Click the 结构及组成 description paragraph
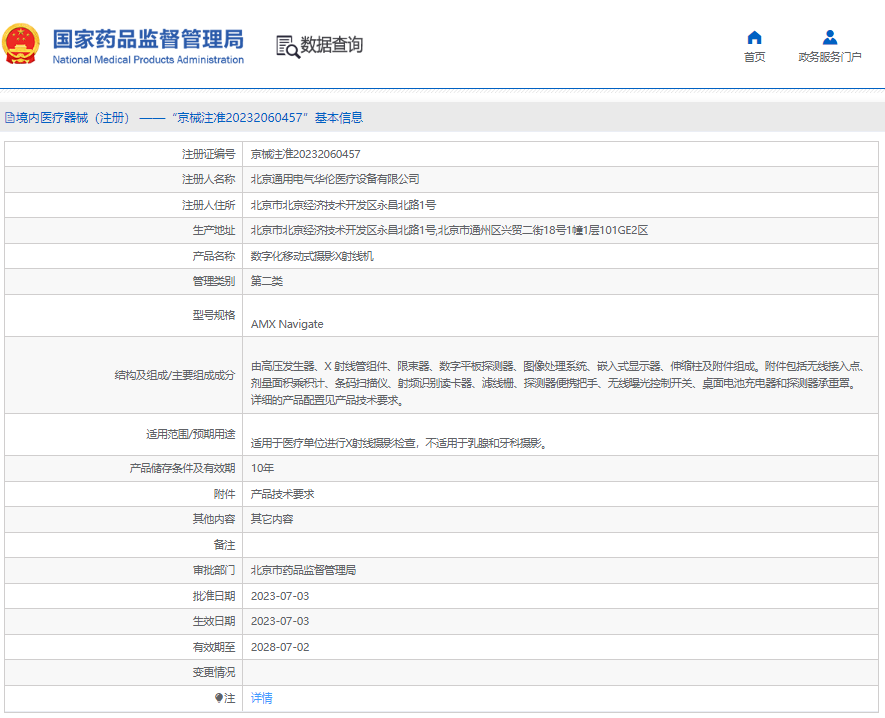The height and width of the screenshot is (718, 885). 557,383
